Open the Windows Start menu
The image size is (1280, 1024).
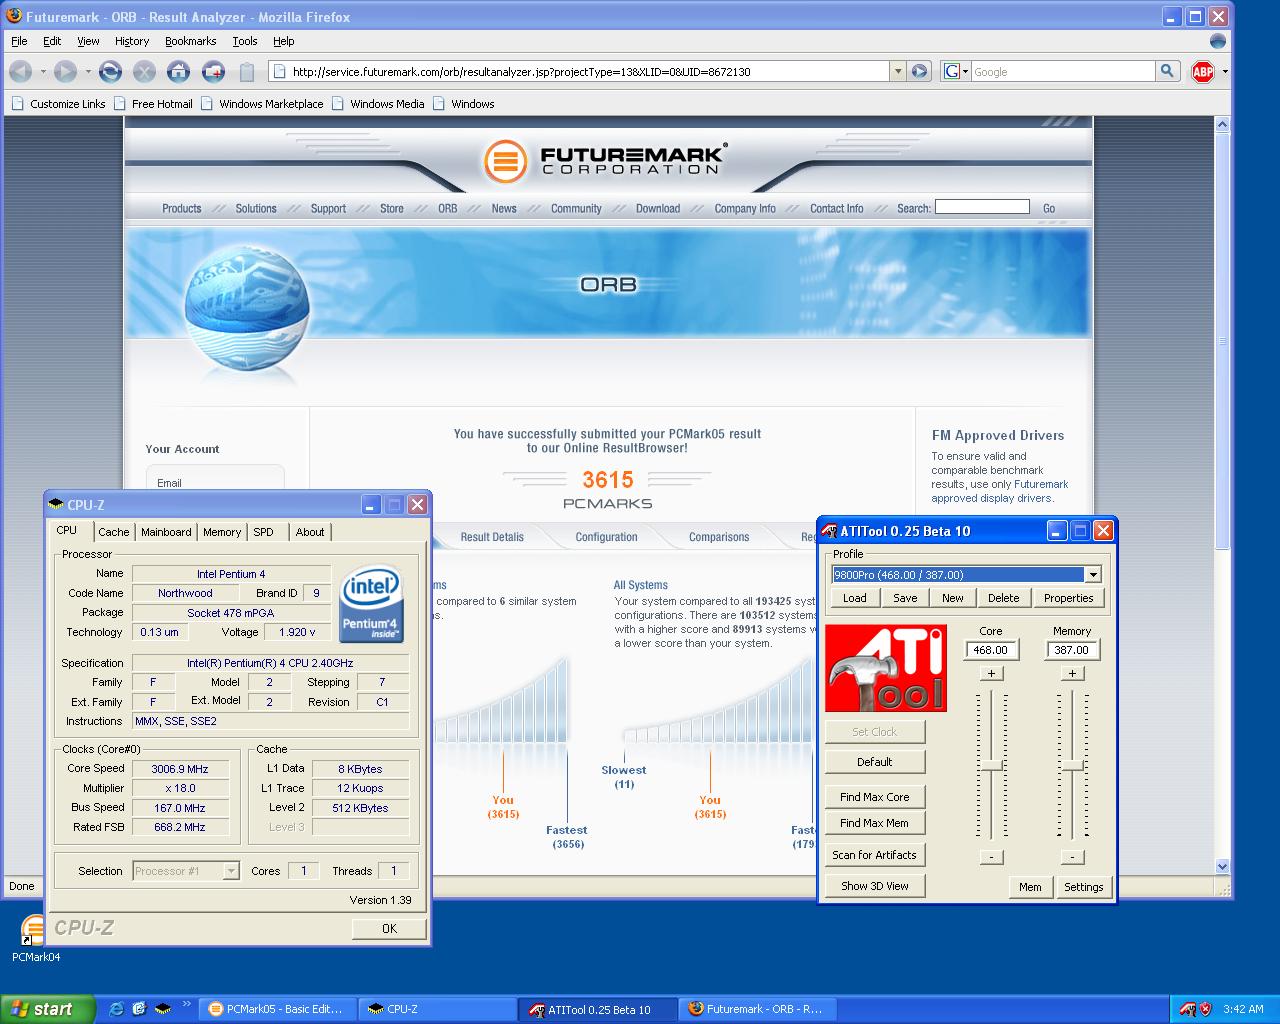48,1009
